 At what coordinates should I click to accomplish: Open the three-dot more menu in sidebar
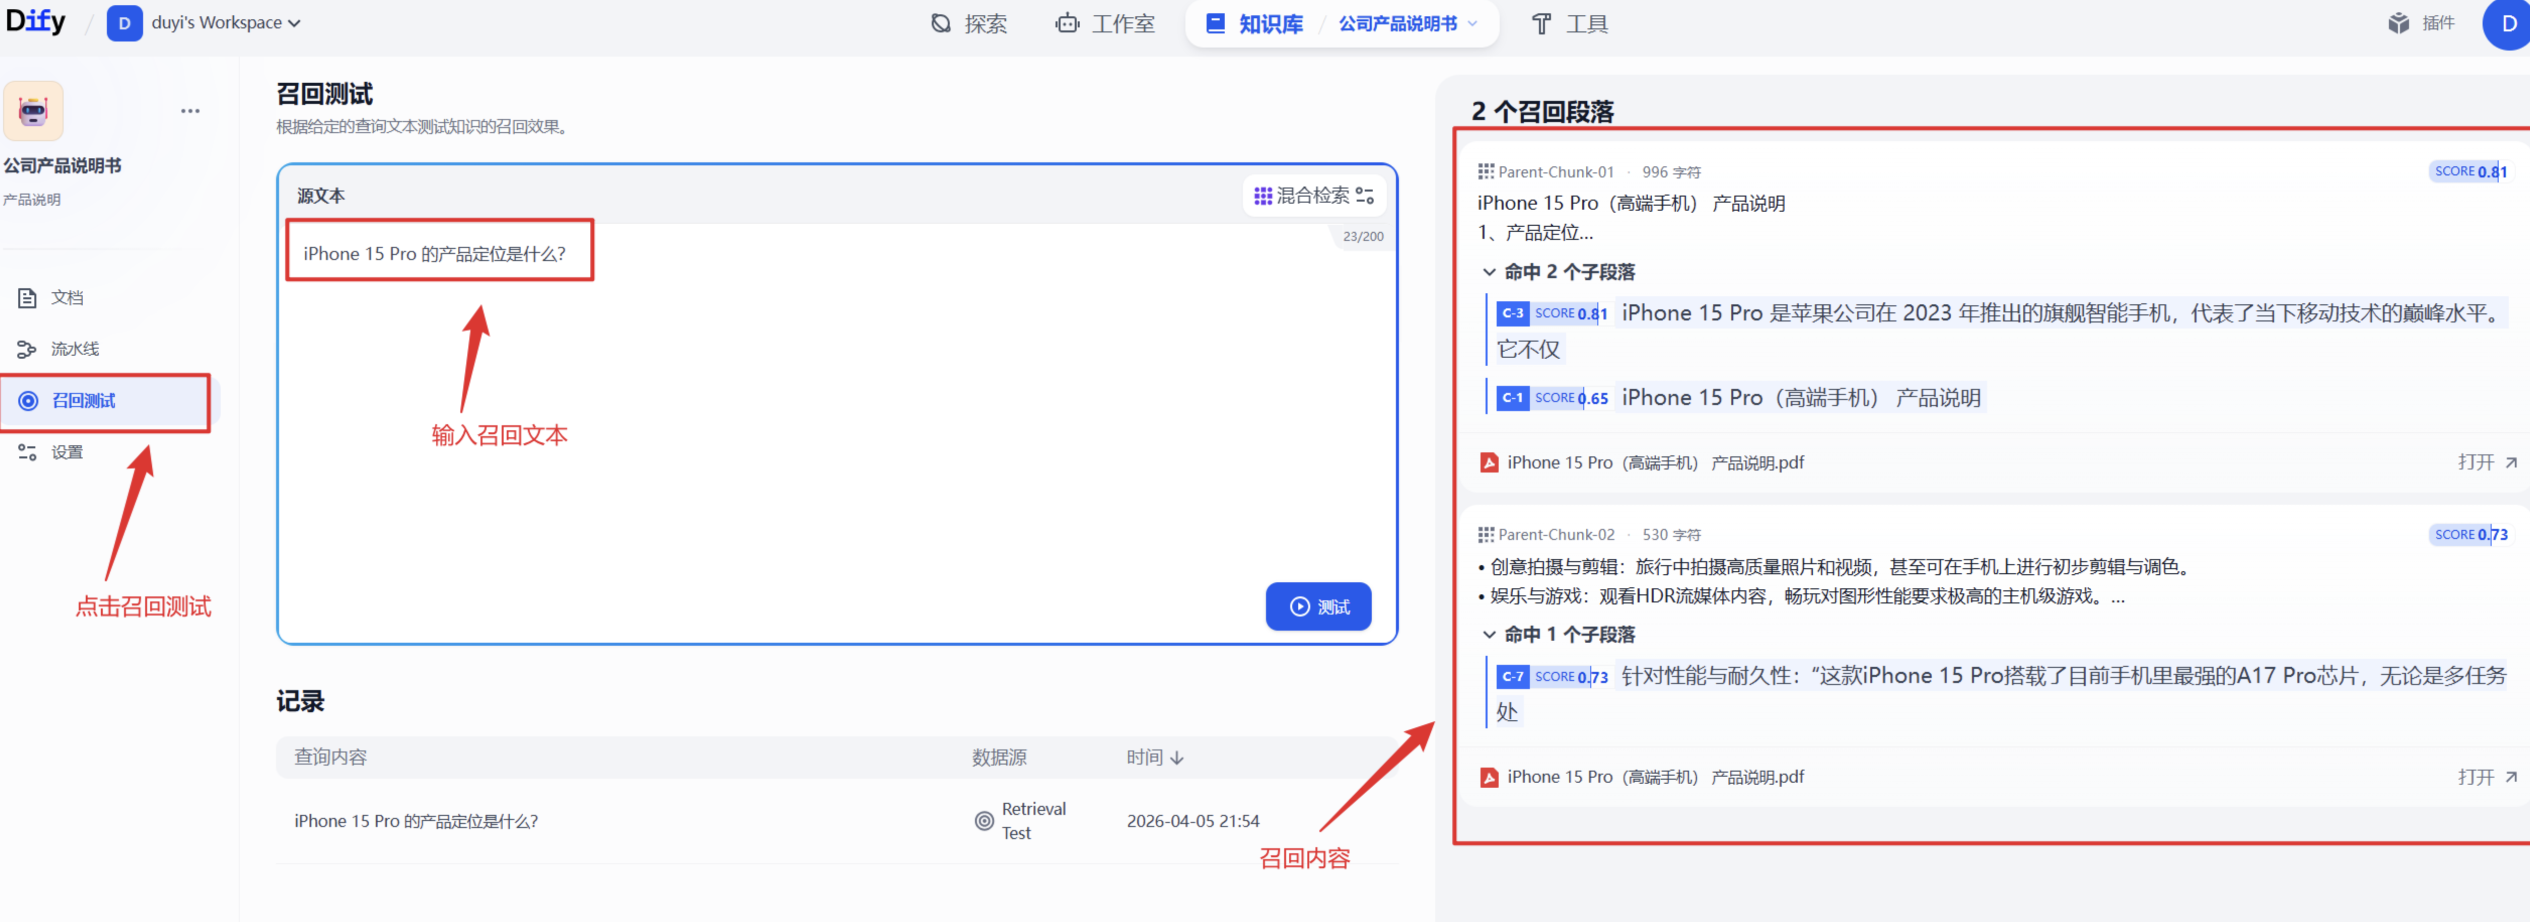tap(190, 111)
